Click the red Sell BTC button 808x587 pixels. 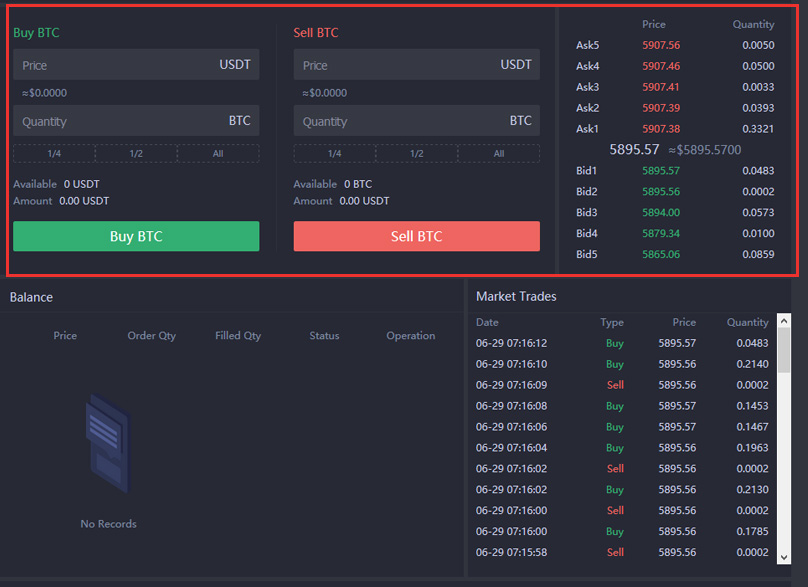416,236
